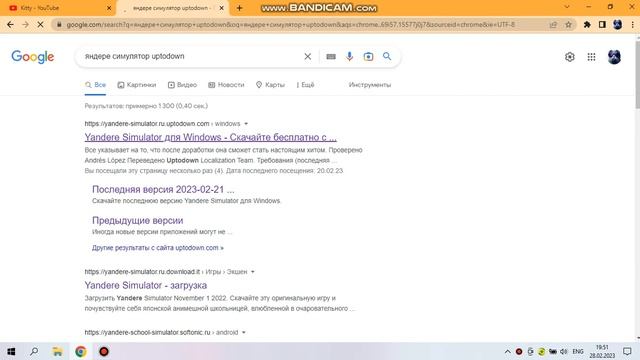Expand dropdown arrow next to download.it URL
This screenshot has width=640, height=360.
pos(253,272)
